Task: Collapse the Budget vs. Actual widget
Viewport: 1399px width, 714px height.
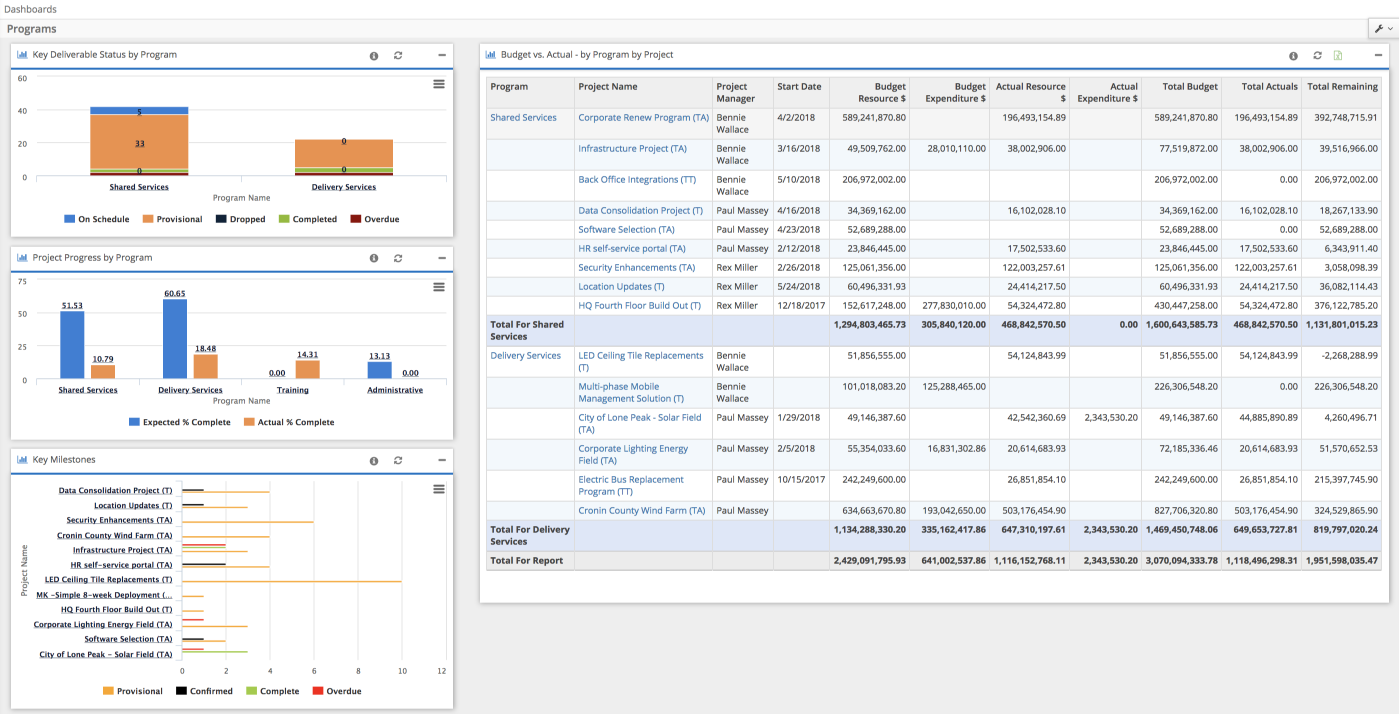Action: (x=1379, y=56)
